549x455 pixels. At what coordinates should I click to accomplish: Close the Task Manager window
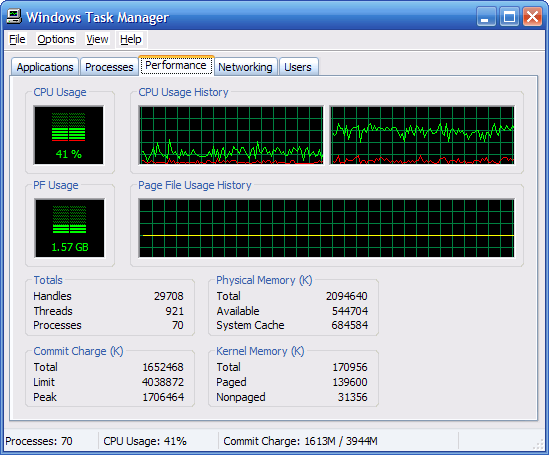(x=532, y=16)
